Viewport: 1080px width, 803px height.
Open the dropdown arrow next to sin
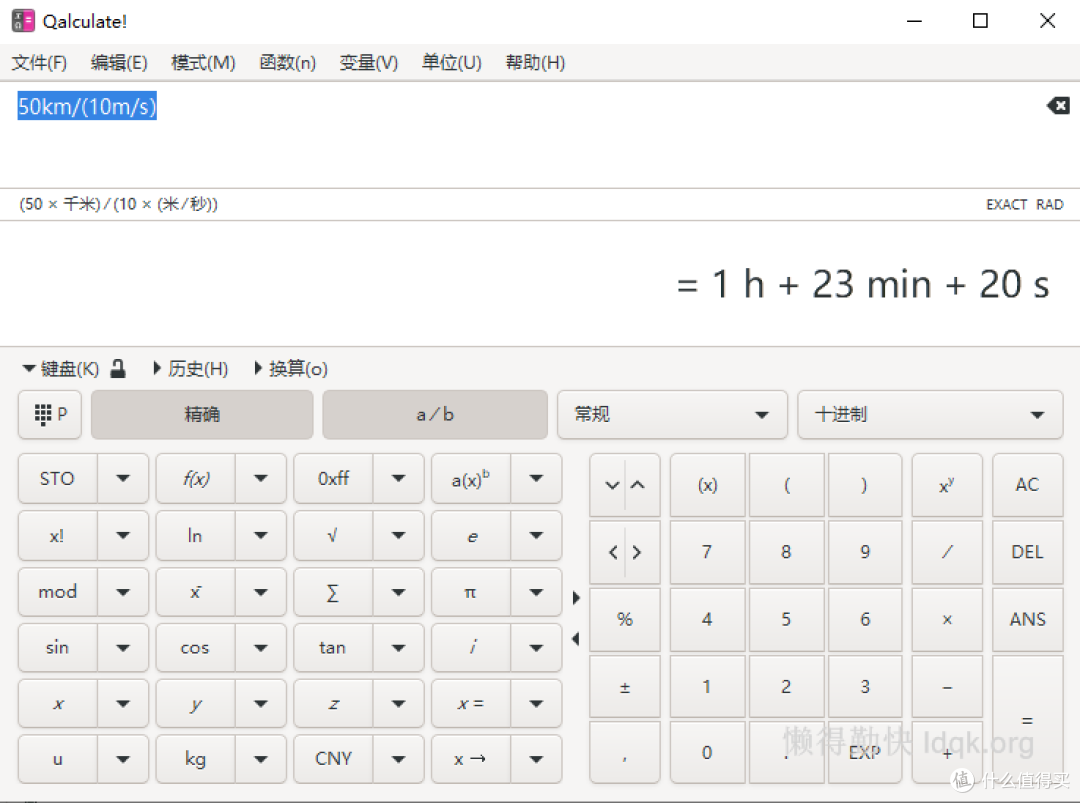tap(123, 648)
